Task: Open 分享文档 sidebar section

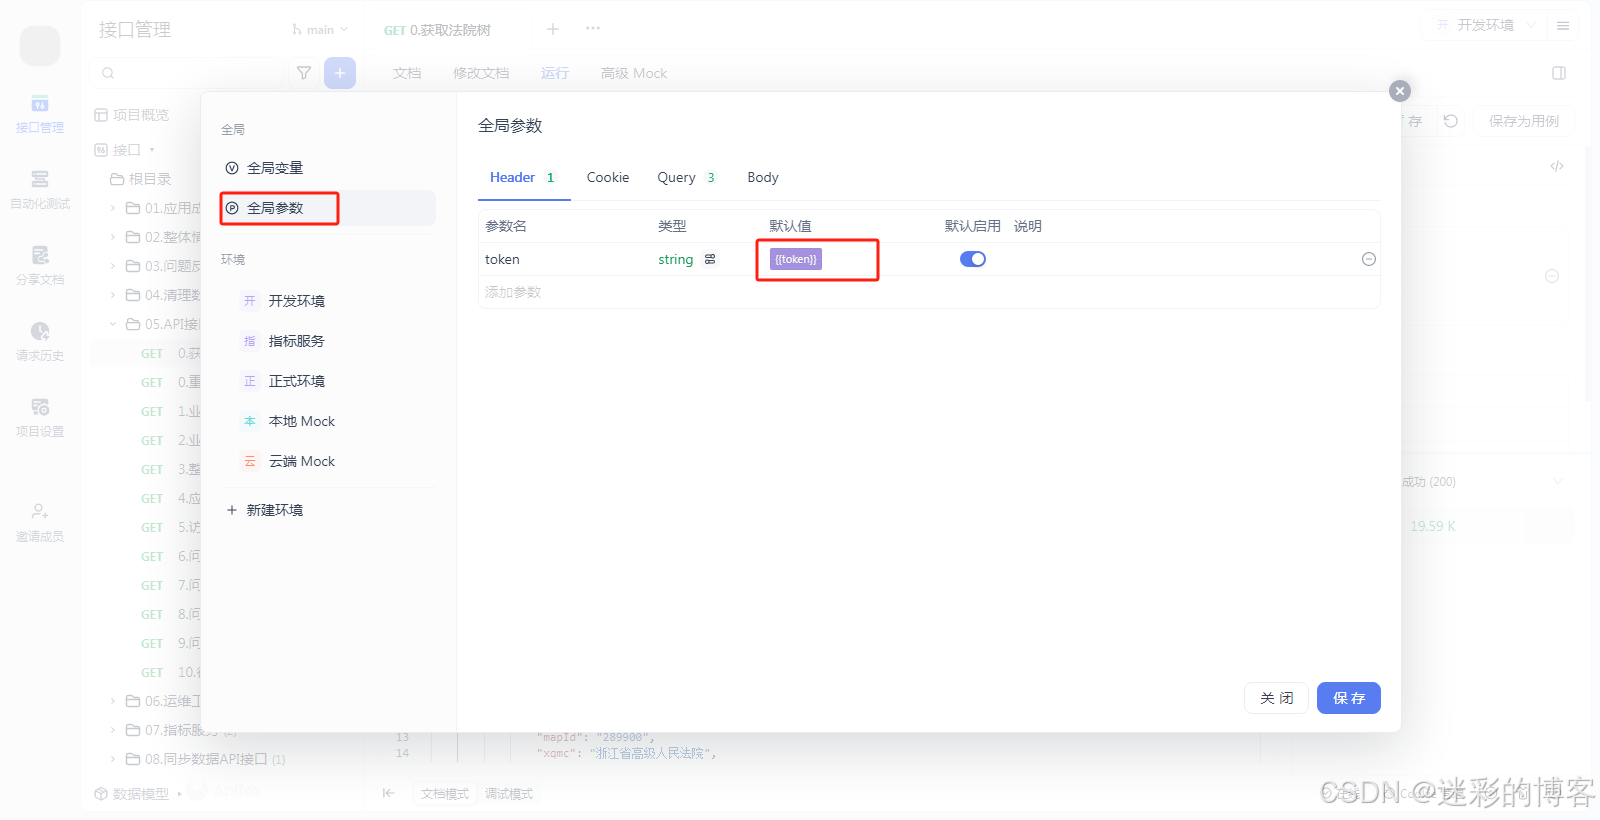Action: click(x=40, y=266)
